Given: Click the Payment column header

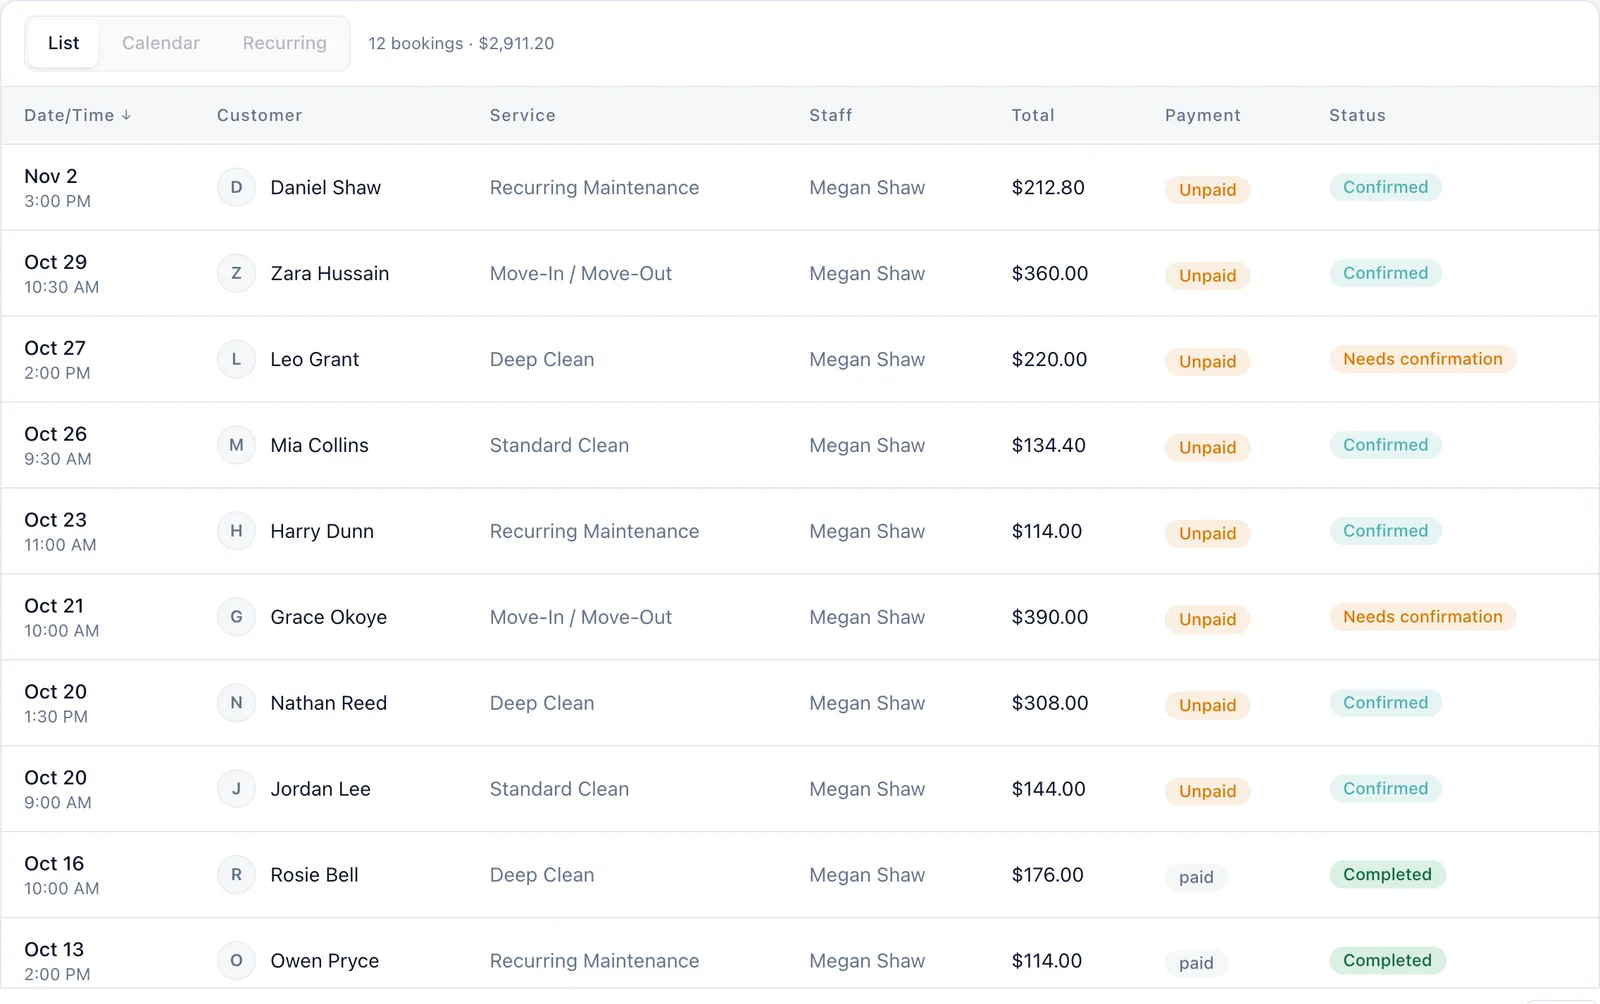Looking at the screenshot, I should pos(1203,116).
